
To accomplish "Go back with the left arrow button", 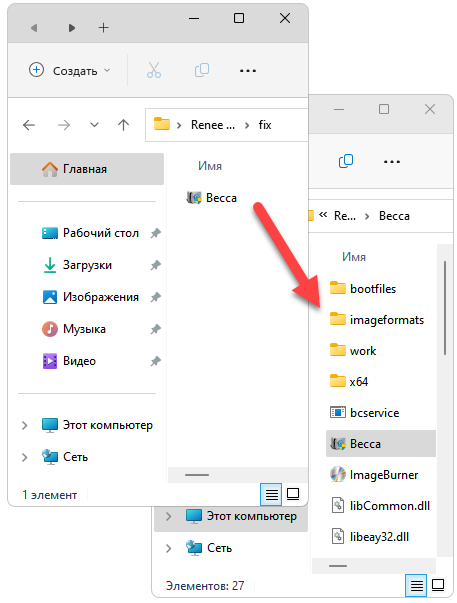I will pos(29,125).
